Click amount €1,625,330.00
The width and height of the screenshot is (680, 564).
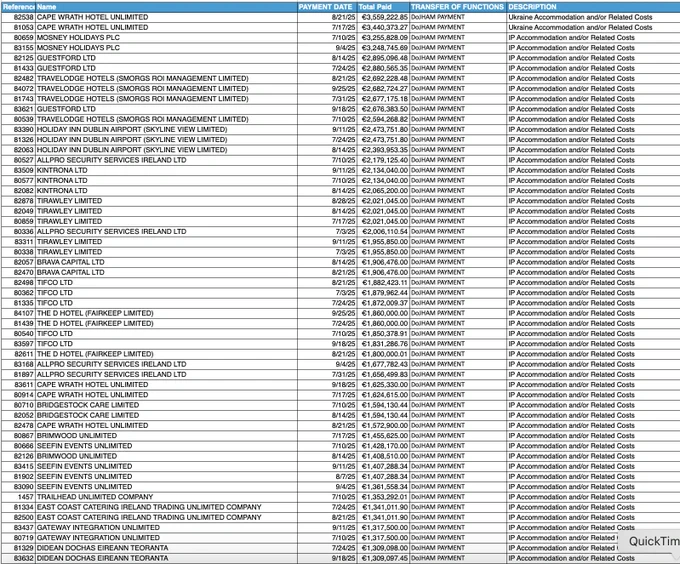[385, 385]
